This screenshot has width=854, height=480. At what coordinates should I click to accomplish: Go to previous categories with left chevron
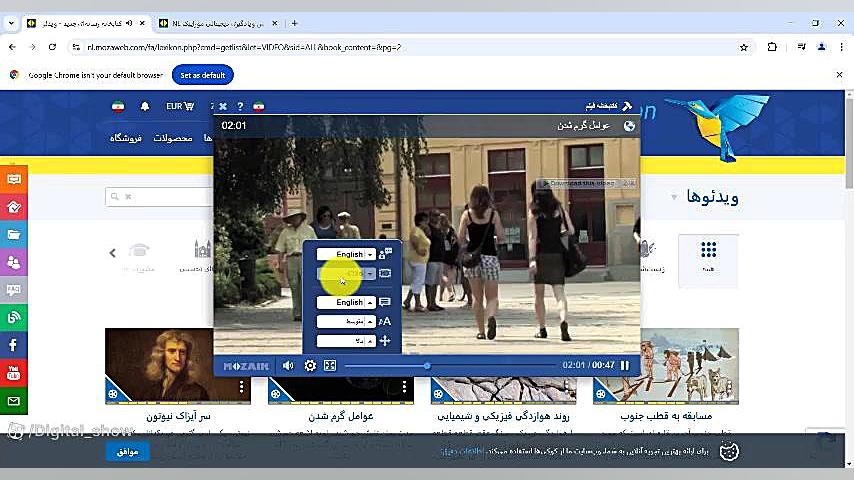tap(113, 253)
